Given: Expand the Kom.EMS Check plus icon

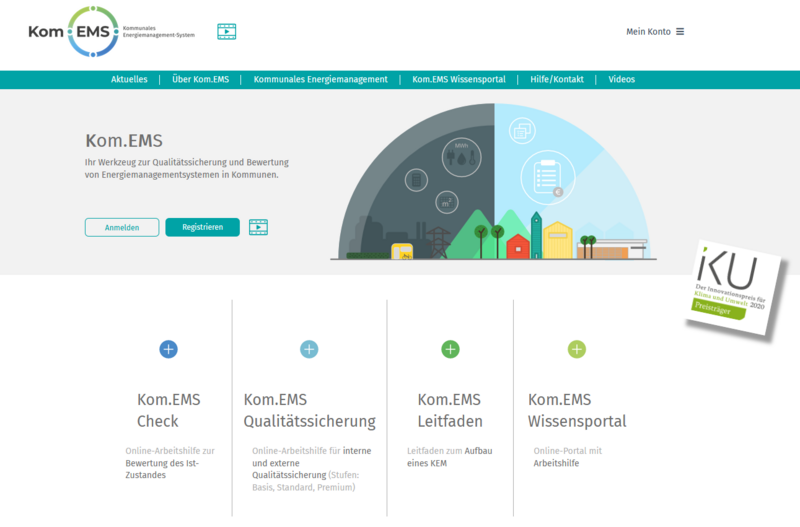Looking at the screenshot, I should 168,349.
